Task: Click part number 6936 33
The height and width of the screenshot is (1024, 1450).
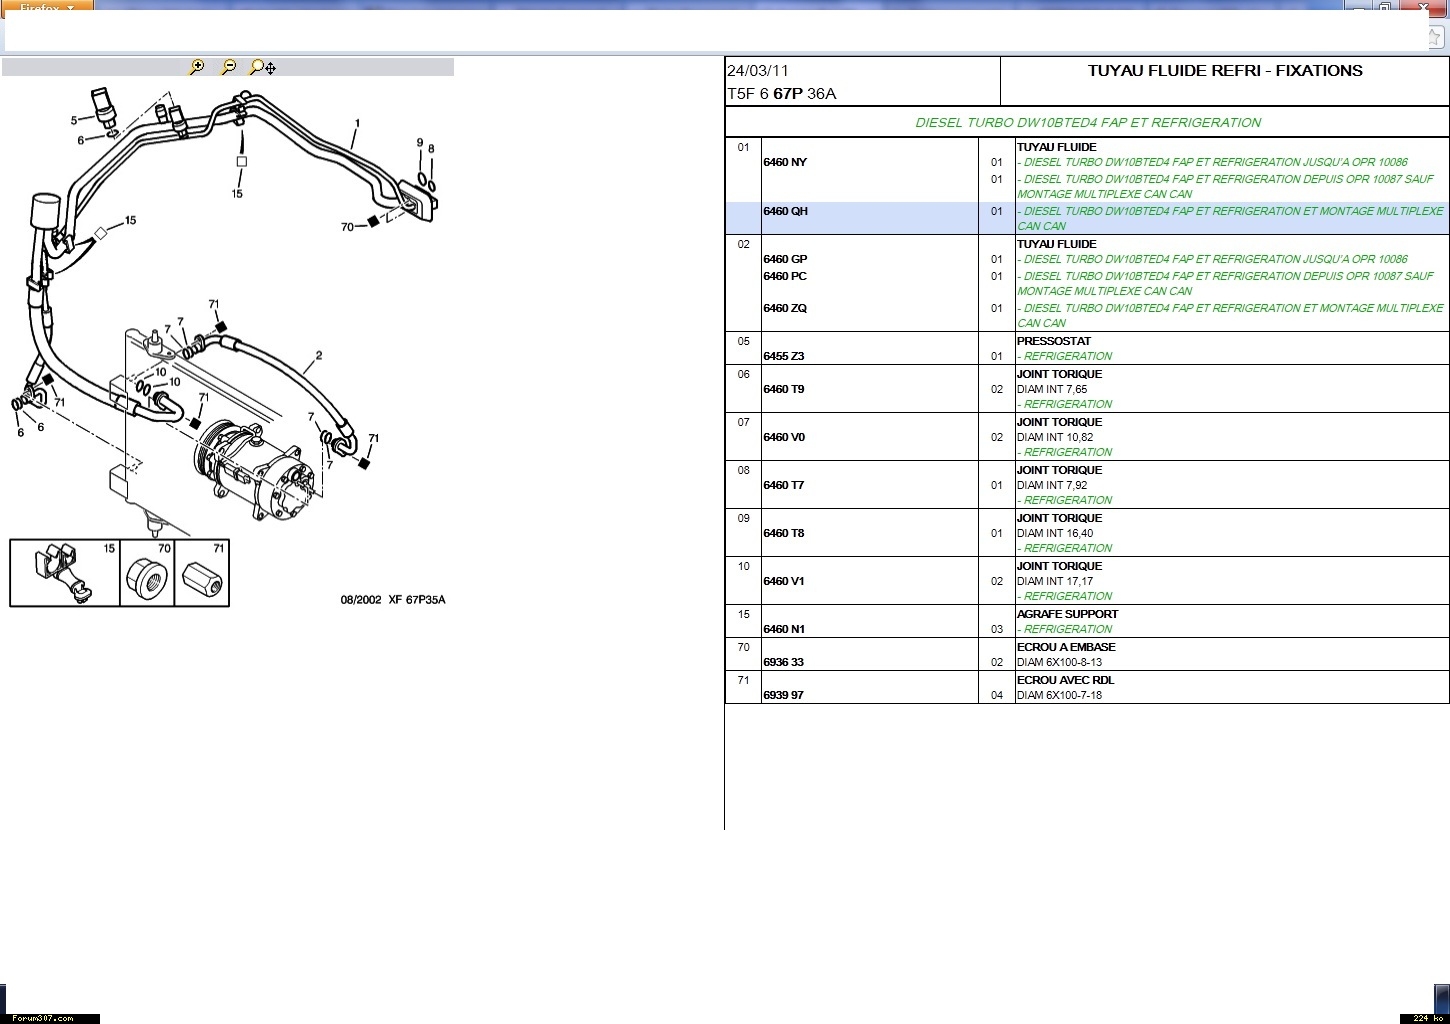Action: coord(783,662)
